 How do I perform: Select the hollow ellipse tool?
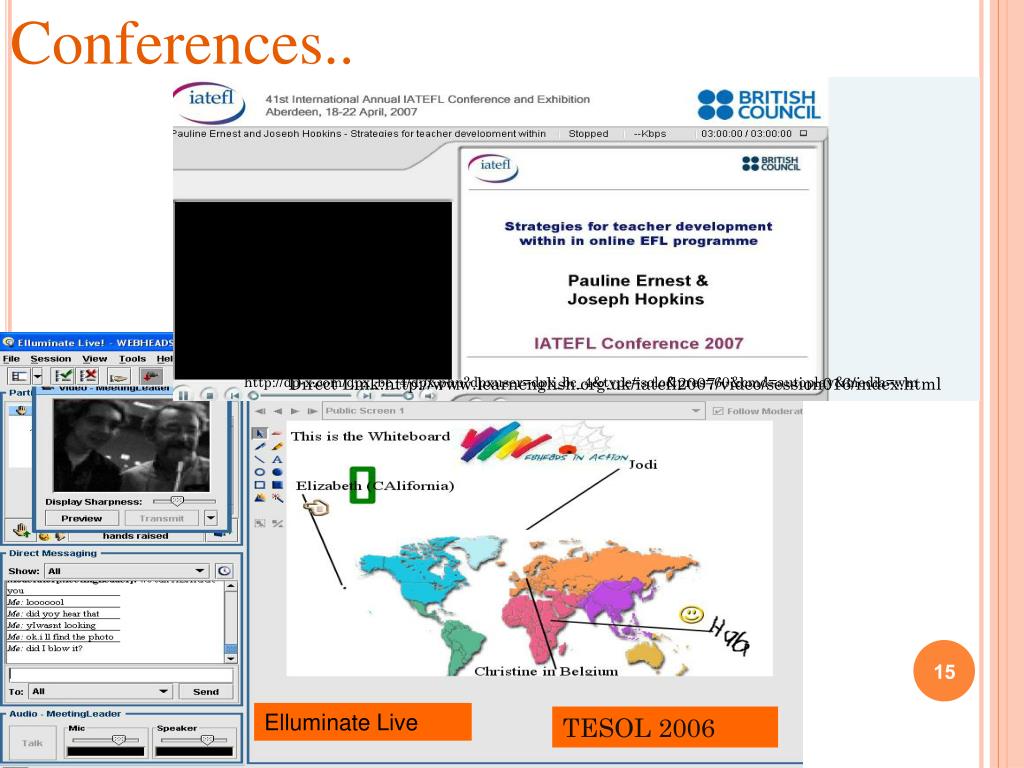coord(260,472)
